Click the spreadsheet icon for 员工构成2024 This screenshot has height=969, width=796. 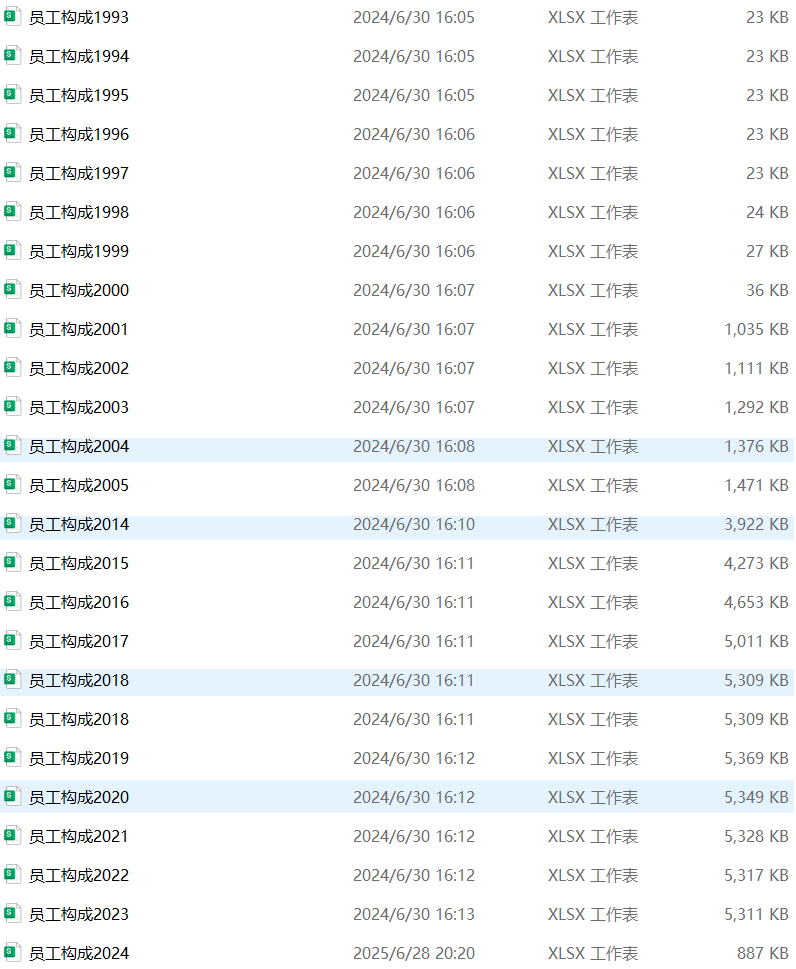pos(12,953)
